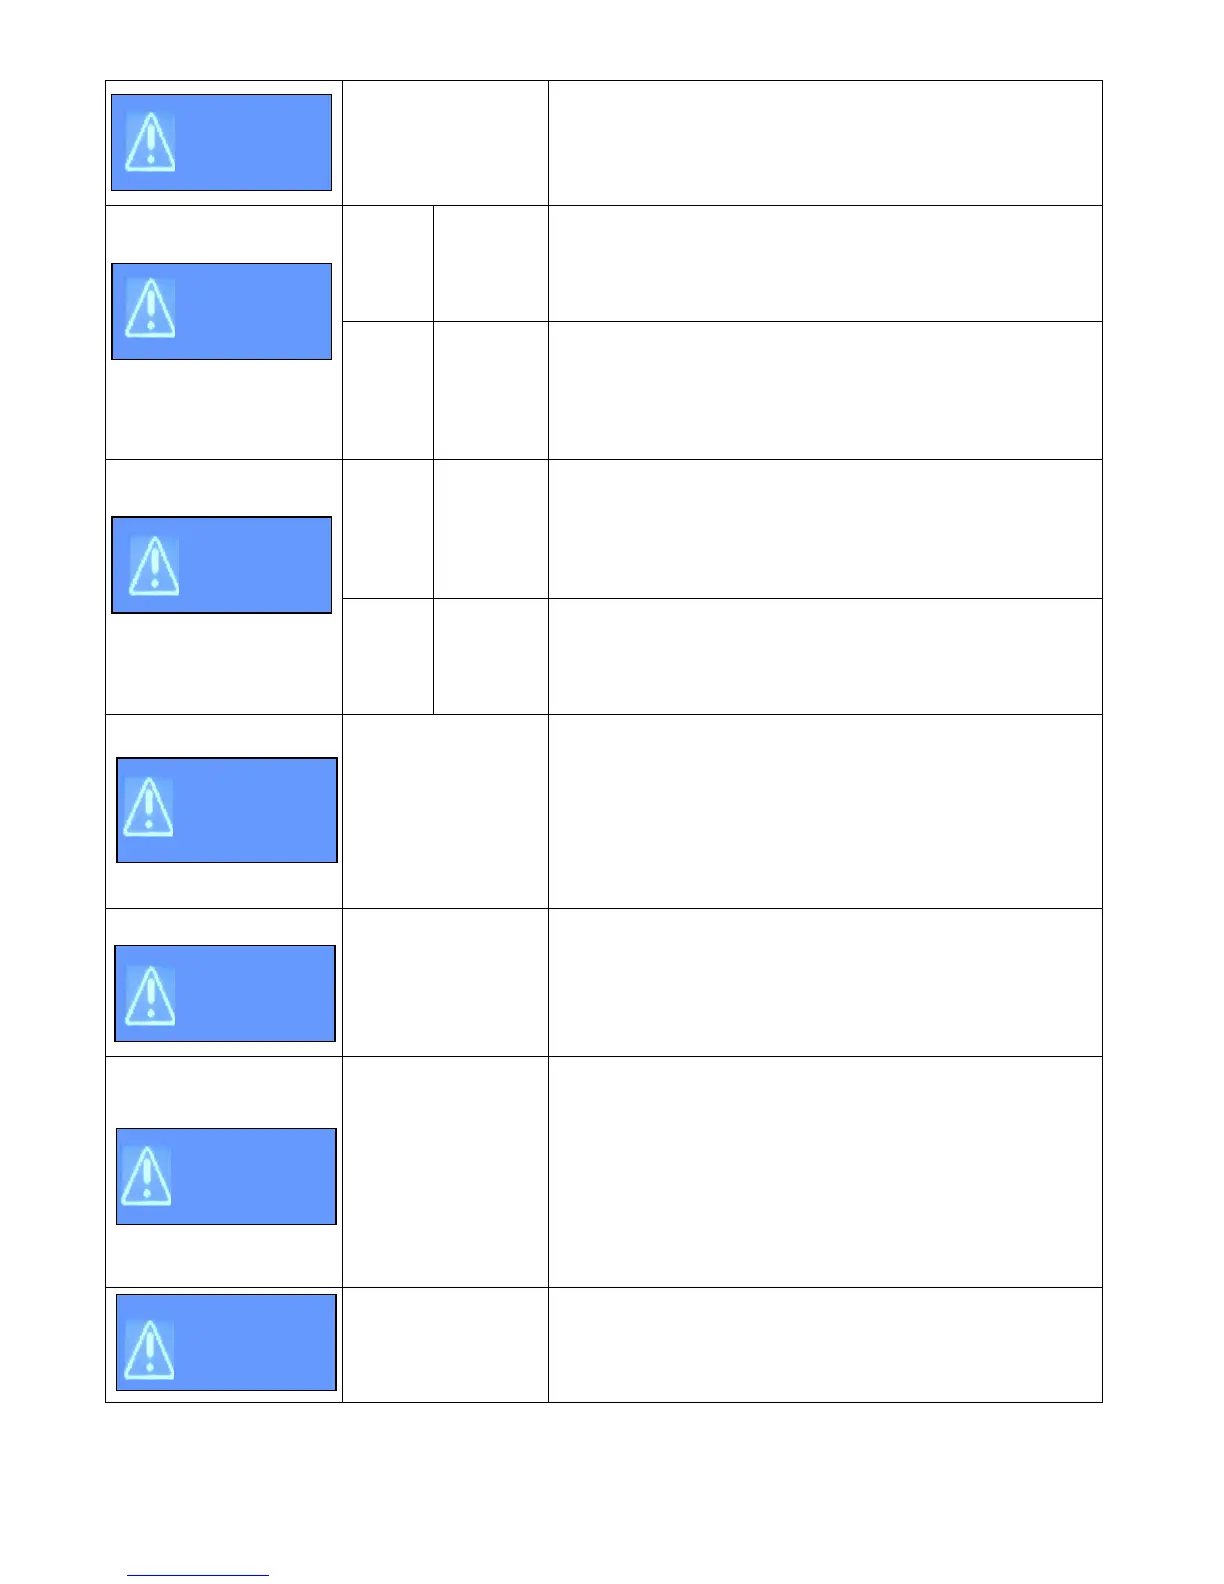This screenshot has height=1584, width=1224.
Task: Select the empty middle cell of the first row
Action: (x=445, y=143)
